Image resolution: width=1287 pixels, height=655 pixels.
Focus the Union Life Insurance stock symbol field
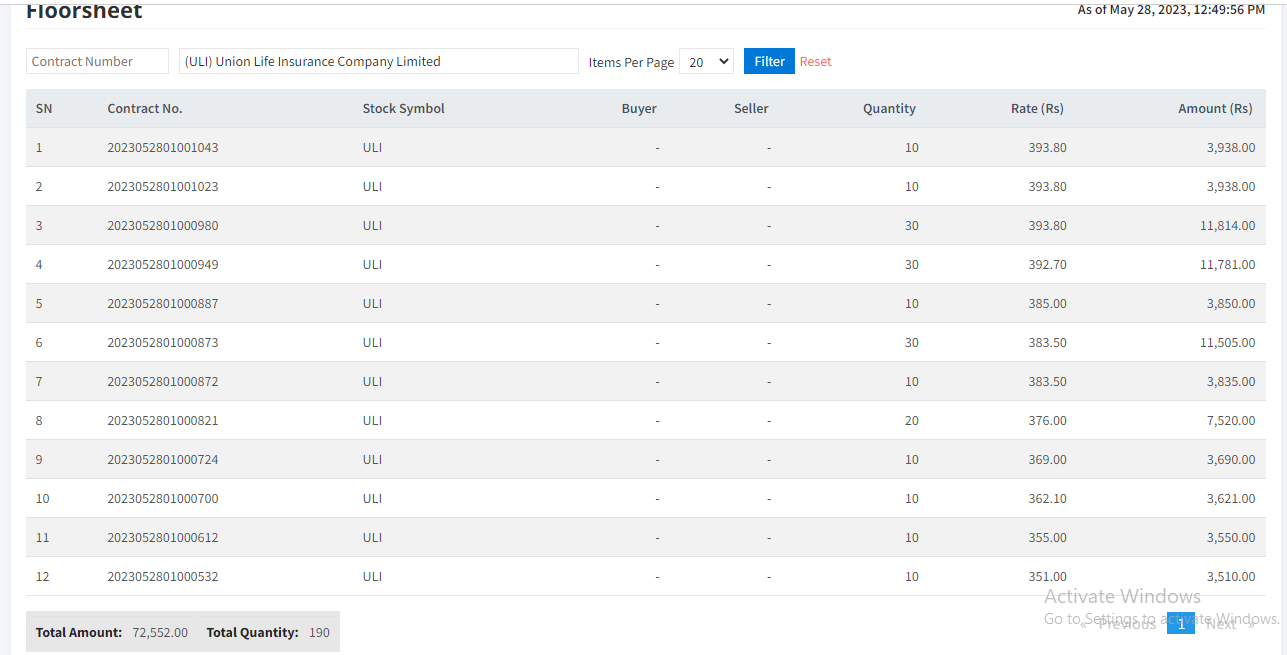[378, 61]
